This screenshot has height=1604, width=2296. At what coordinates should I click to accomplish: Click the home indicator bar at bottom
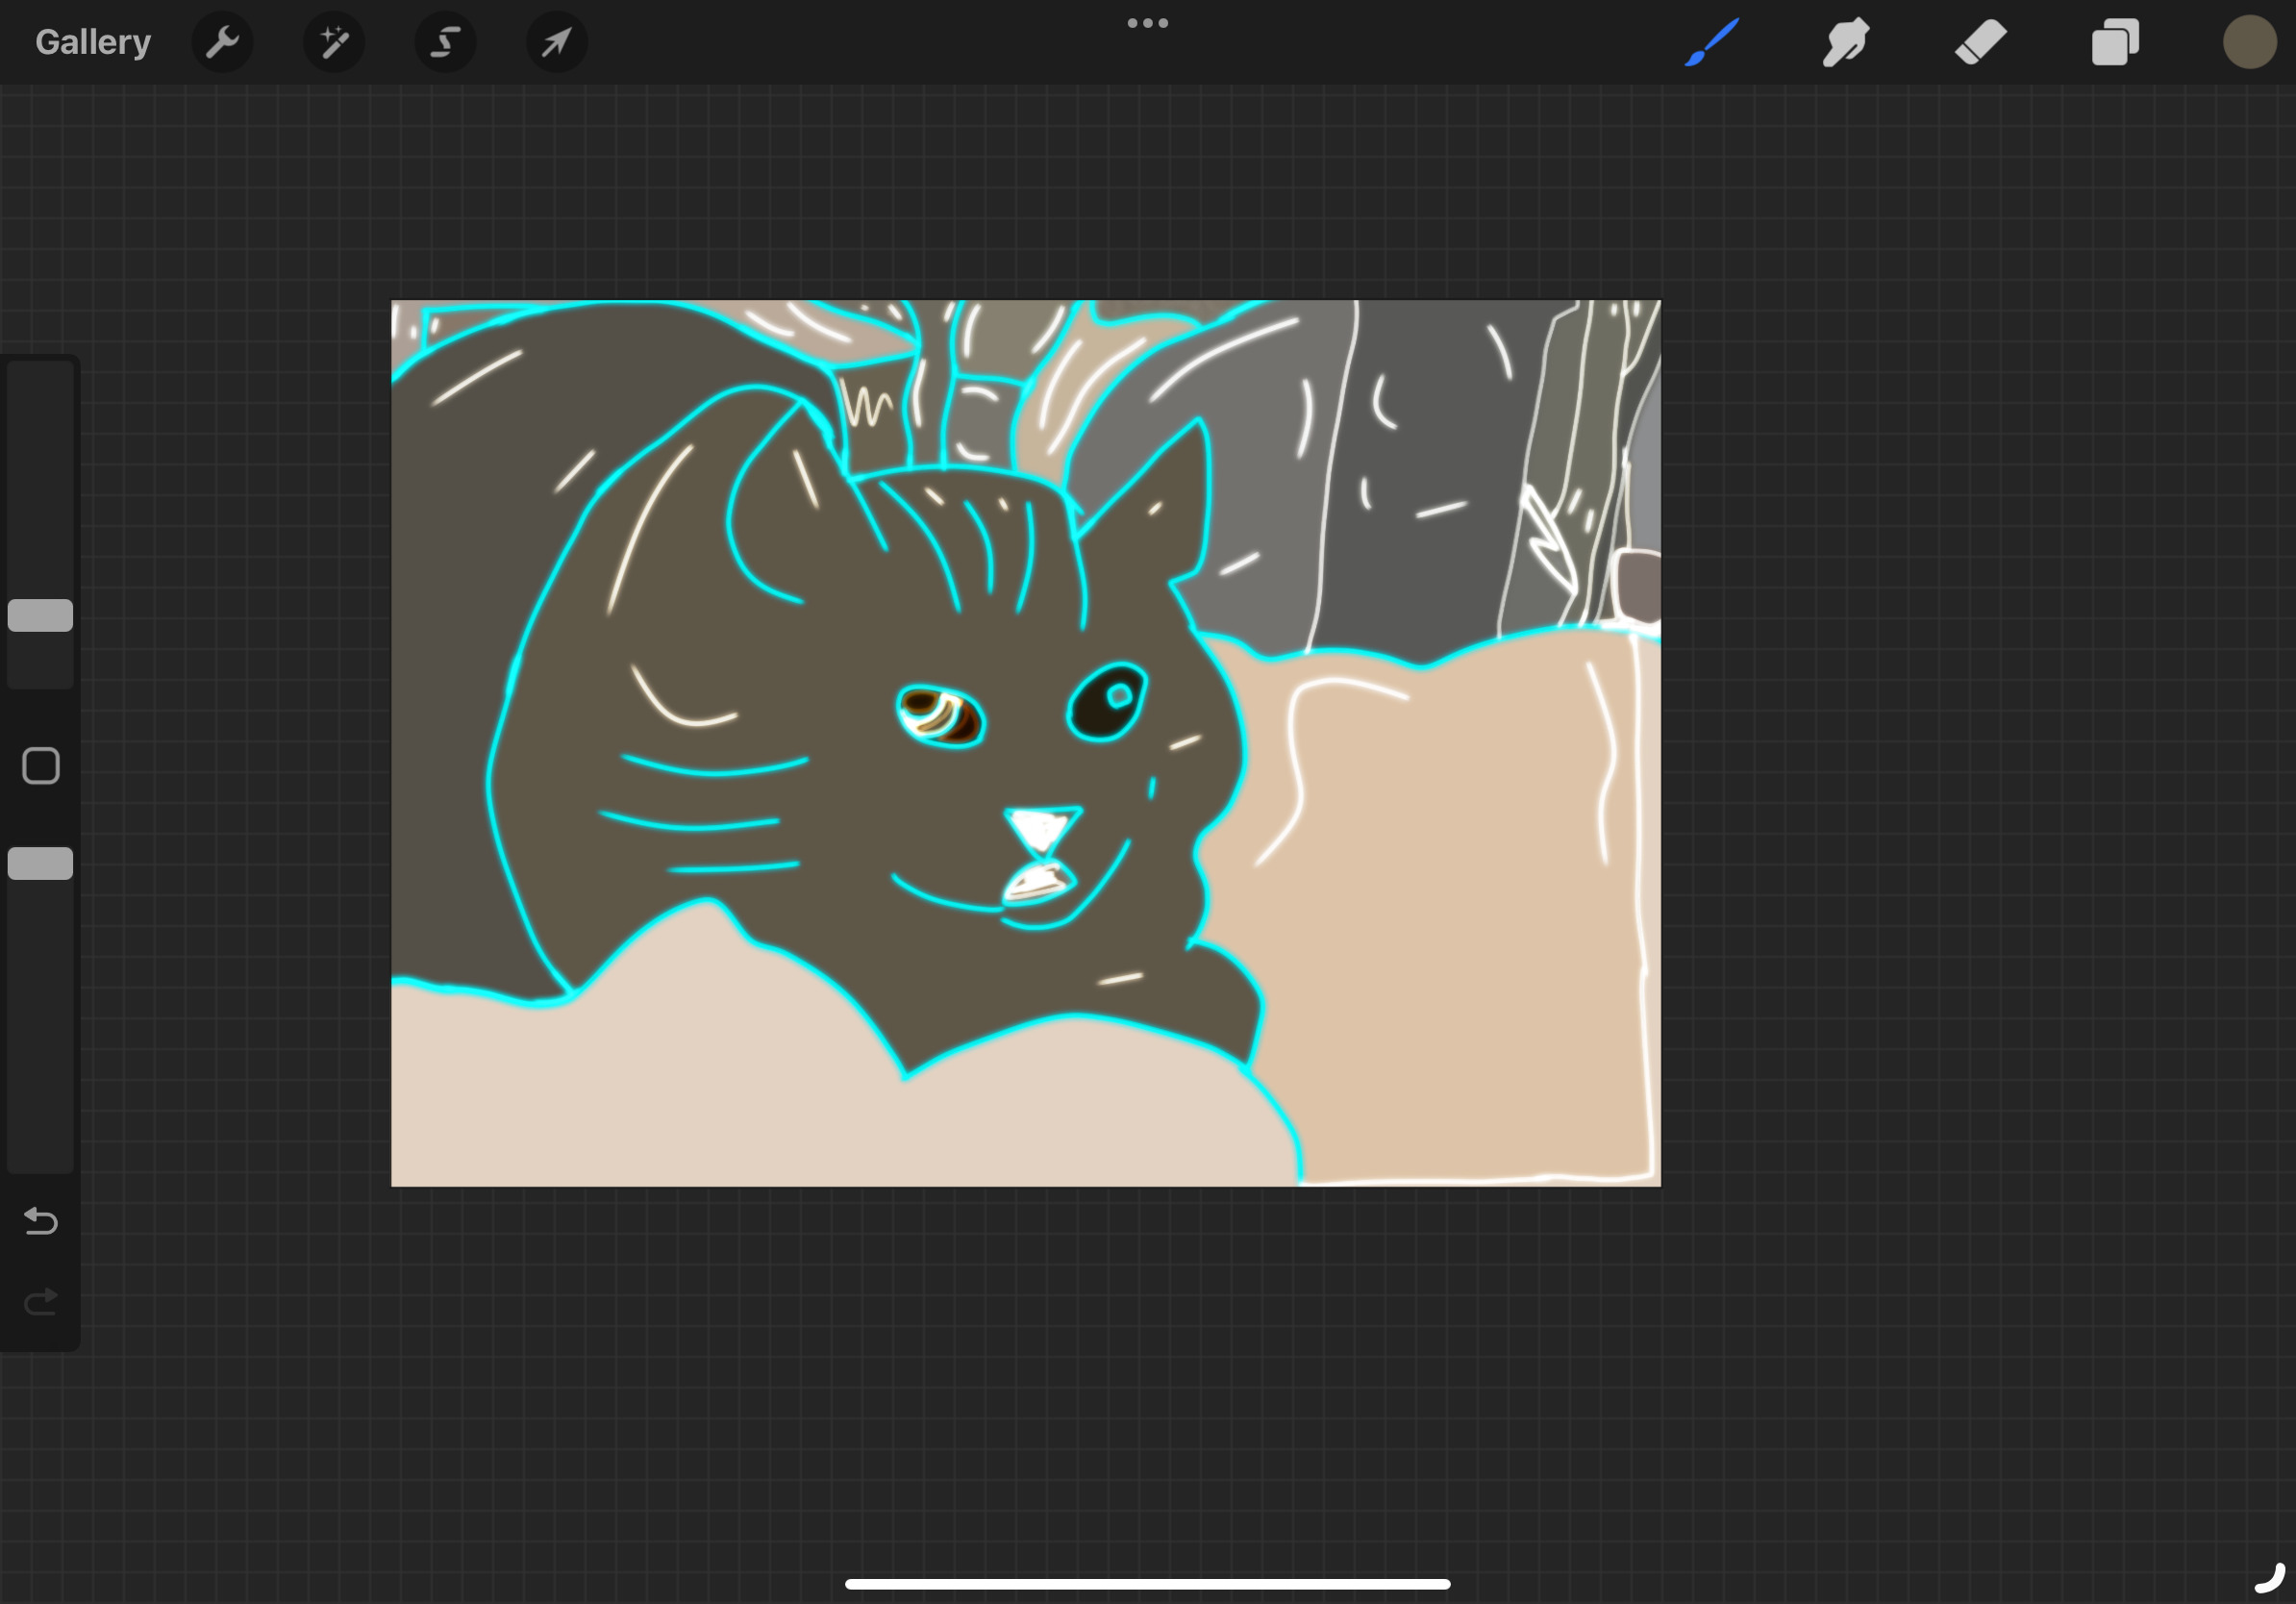(x=1147, y=1584)
